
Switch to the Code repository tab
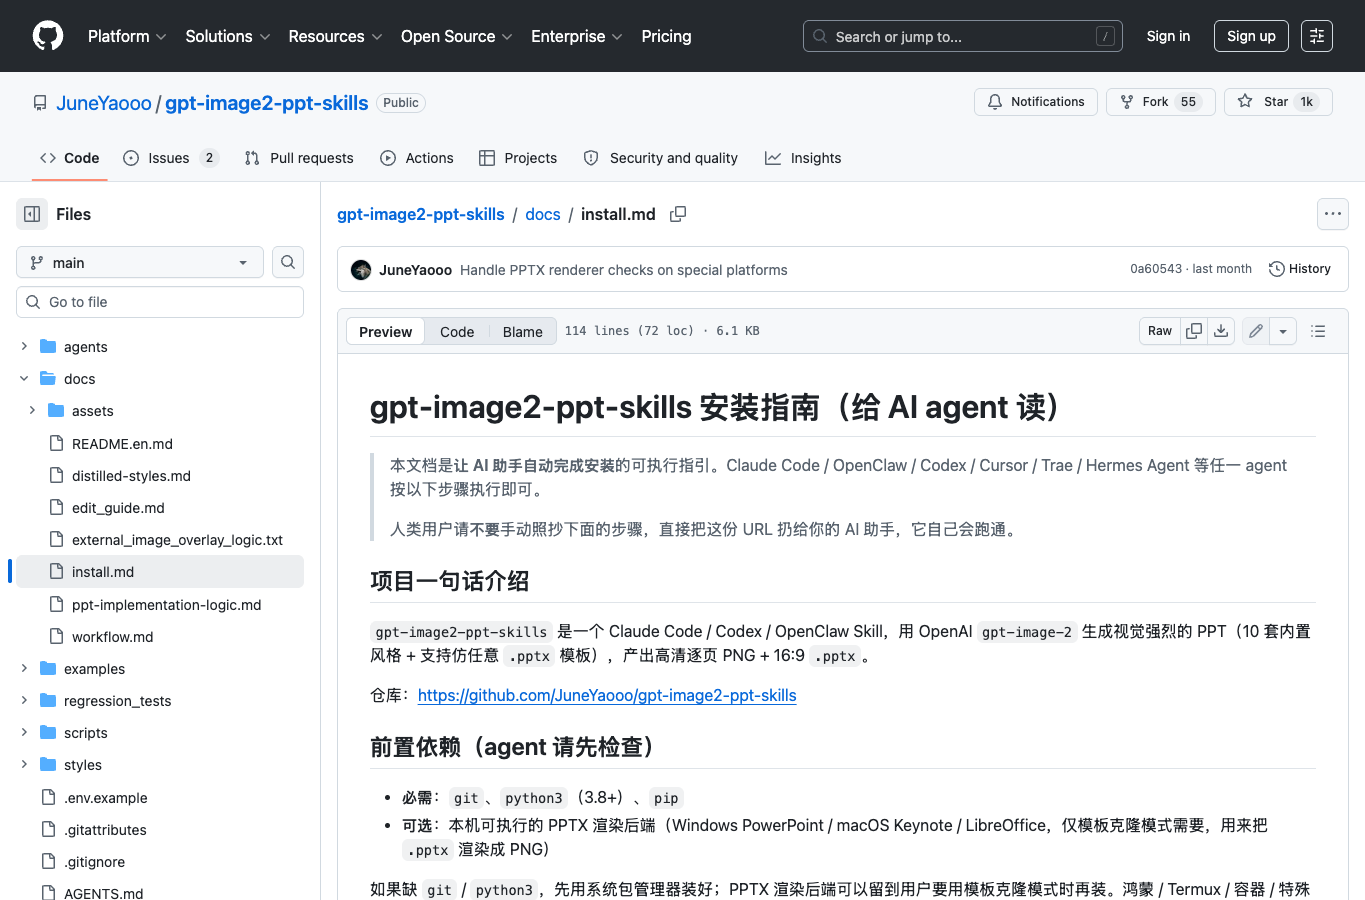pos(70,158)
